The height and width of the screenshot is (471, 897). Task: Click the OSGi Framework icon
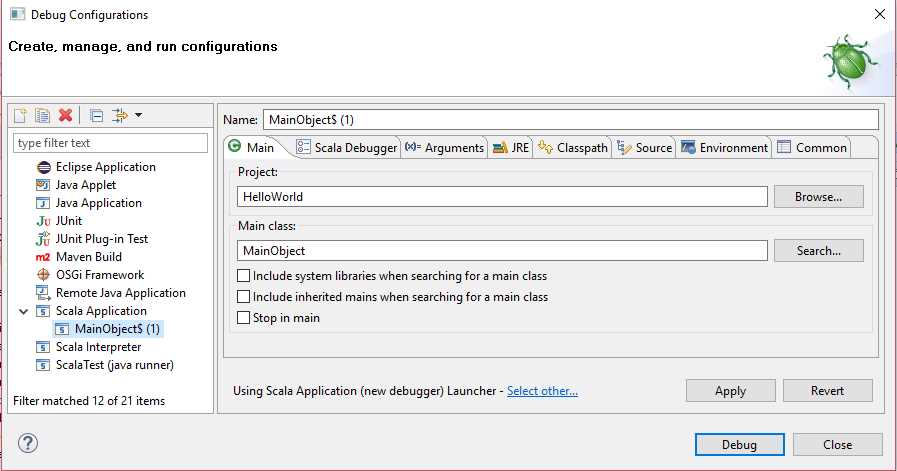click(43, 275)
